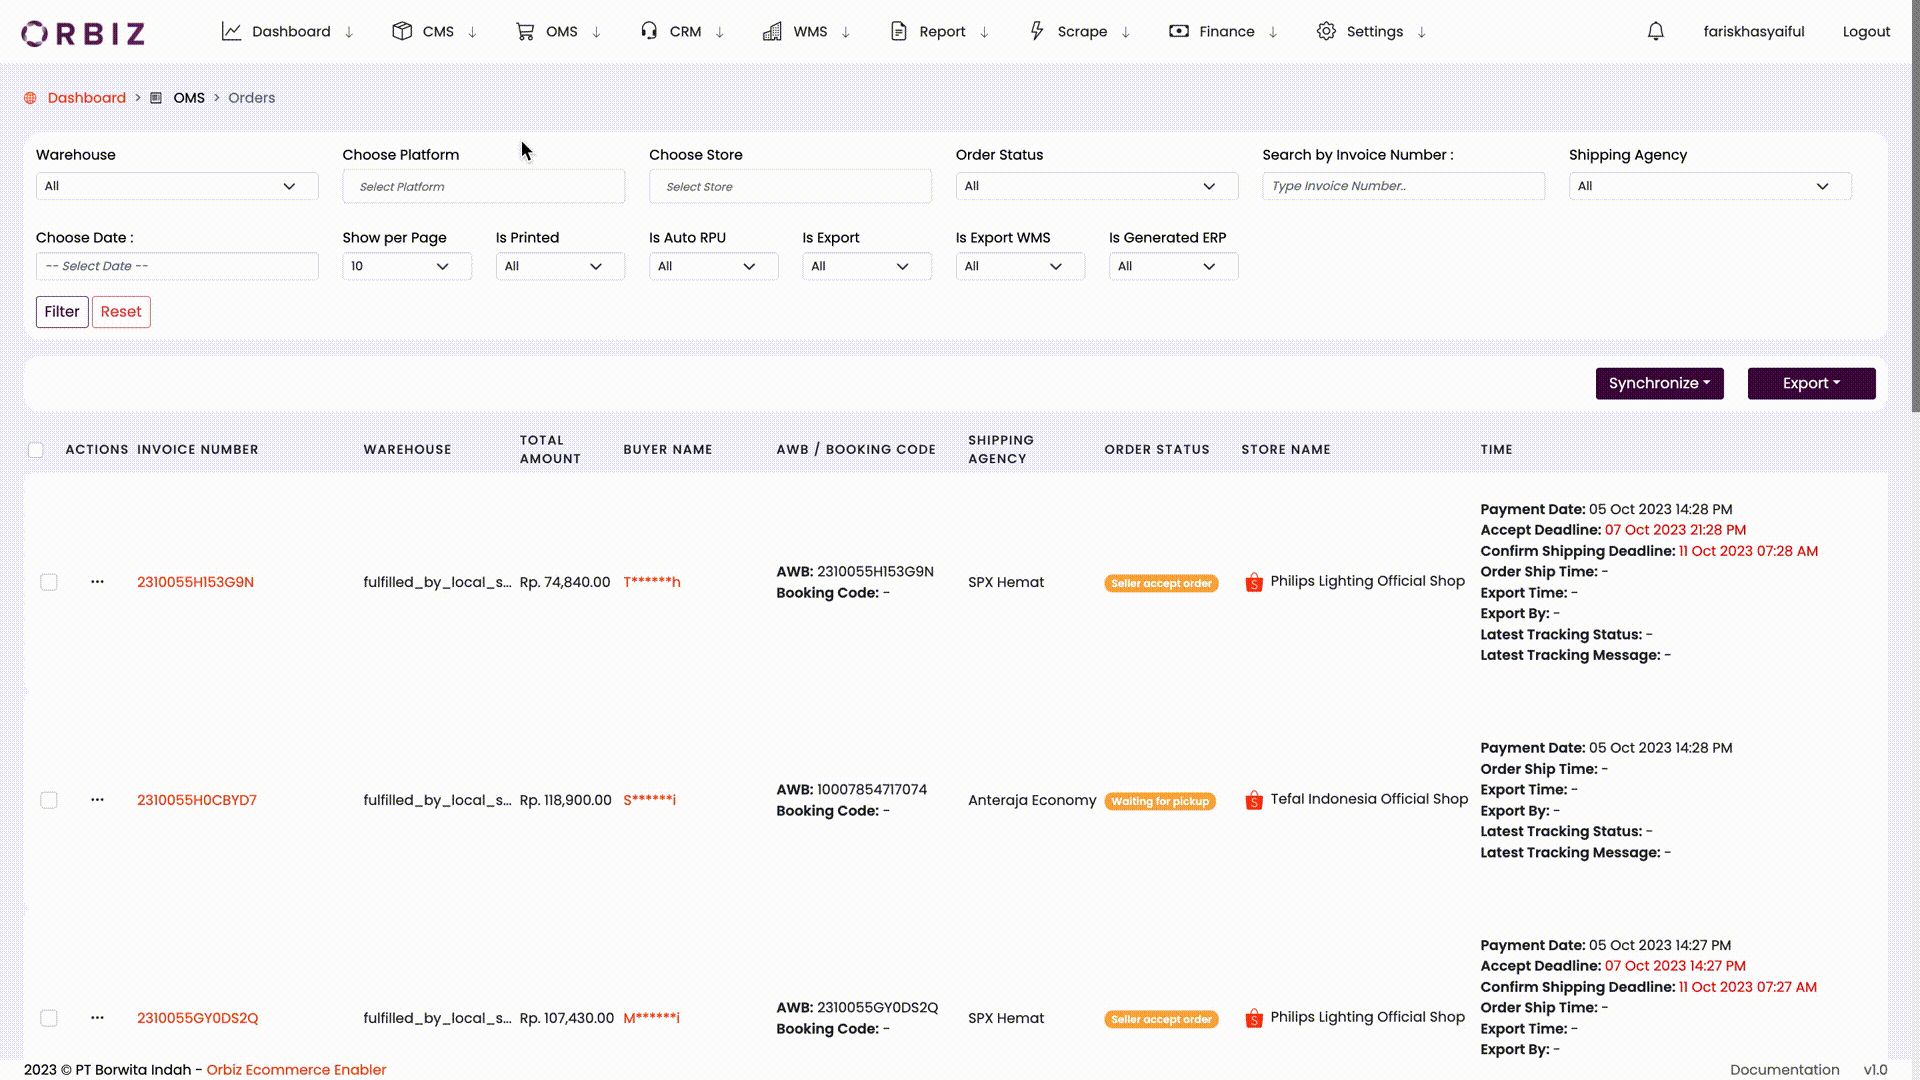The image size is (1920, 1080).
Task: Click the Dashboard chart icon in navbar
Action: [231, 31]
